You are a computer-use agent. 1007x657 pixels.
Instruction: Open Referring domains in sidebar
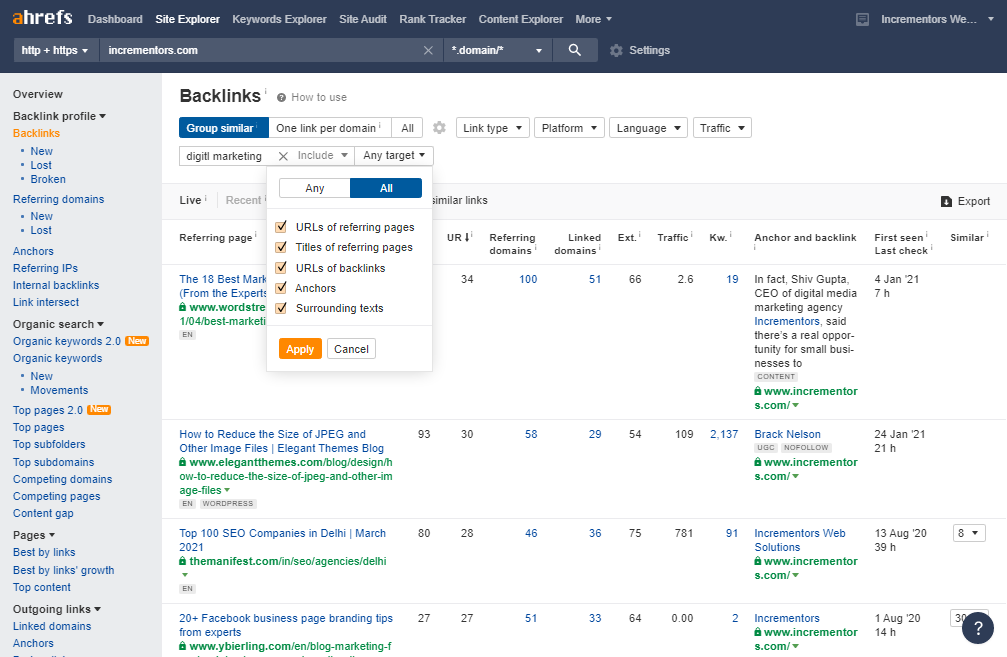pyautogui.click(x=58, y=199)
